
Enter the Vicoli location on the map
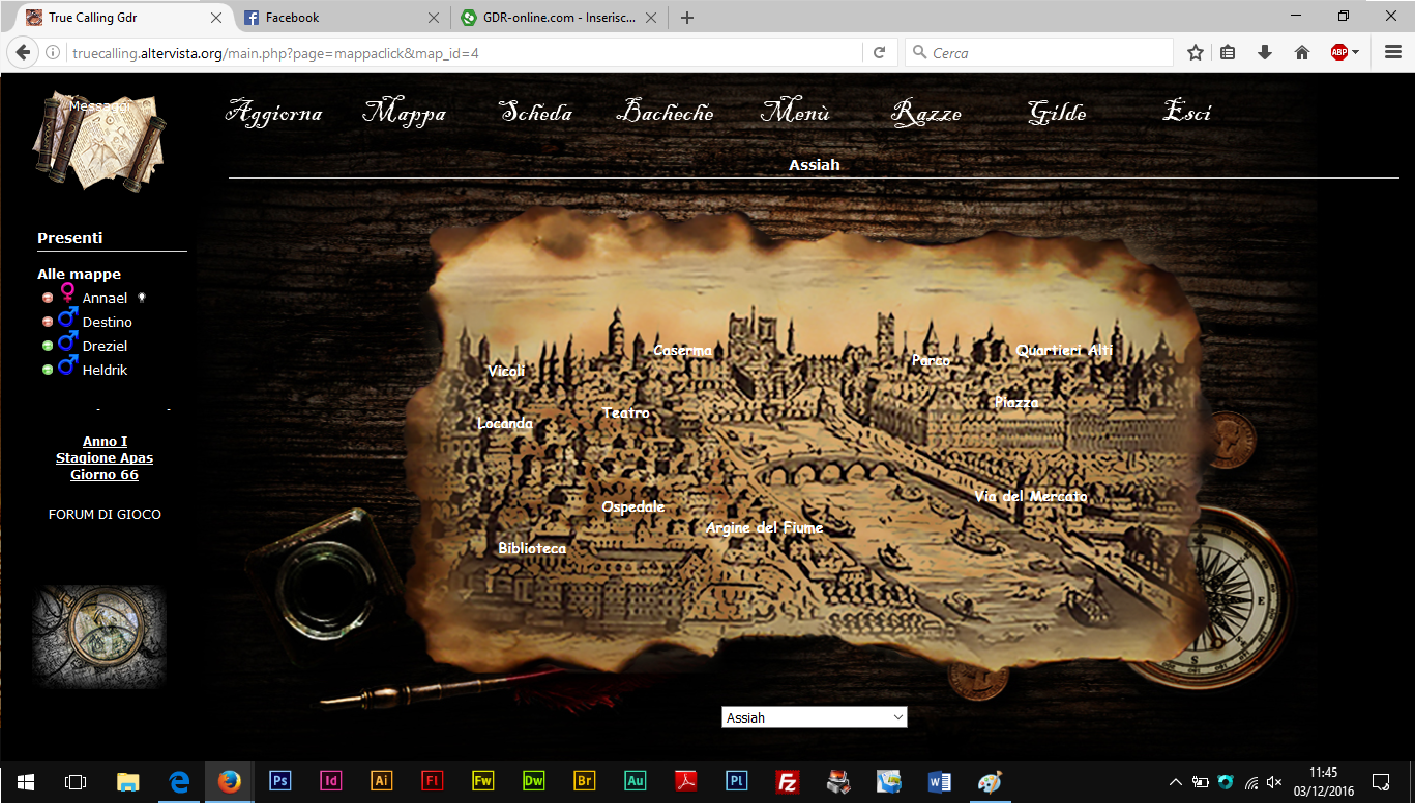pos(507,371)
